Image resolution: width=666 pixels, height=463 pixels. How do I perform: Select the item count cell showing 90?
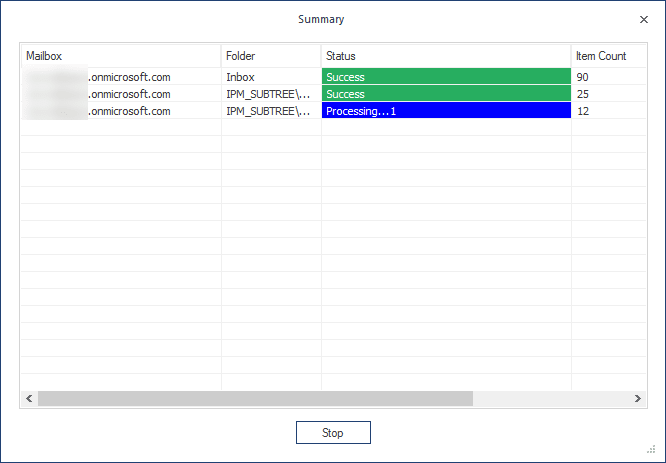click(609, 77)
